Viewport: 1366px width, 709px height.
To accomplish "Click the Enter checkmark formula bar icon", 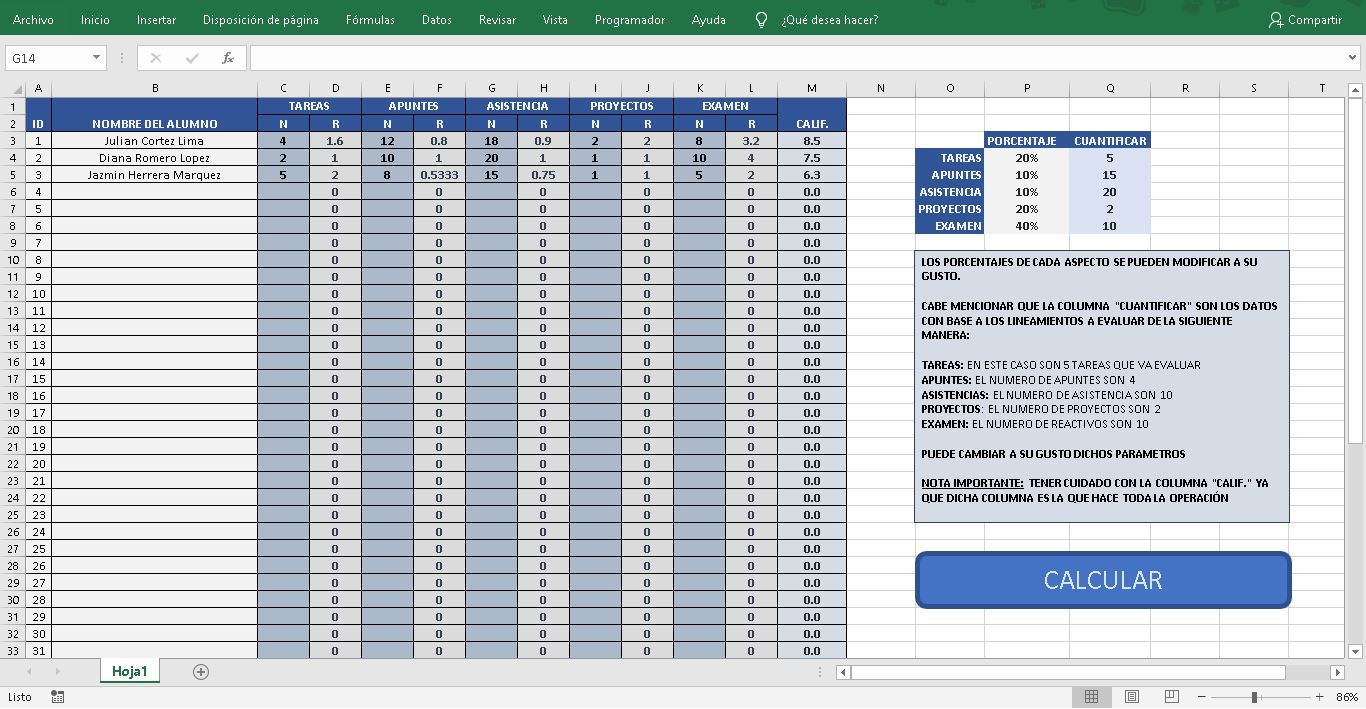I will [x=192, y=58].
